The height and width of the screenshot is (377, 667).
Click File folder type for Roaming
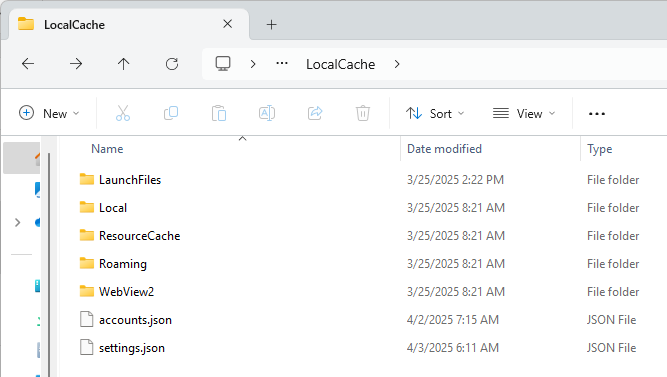(x=613, y=264)
